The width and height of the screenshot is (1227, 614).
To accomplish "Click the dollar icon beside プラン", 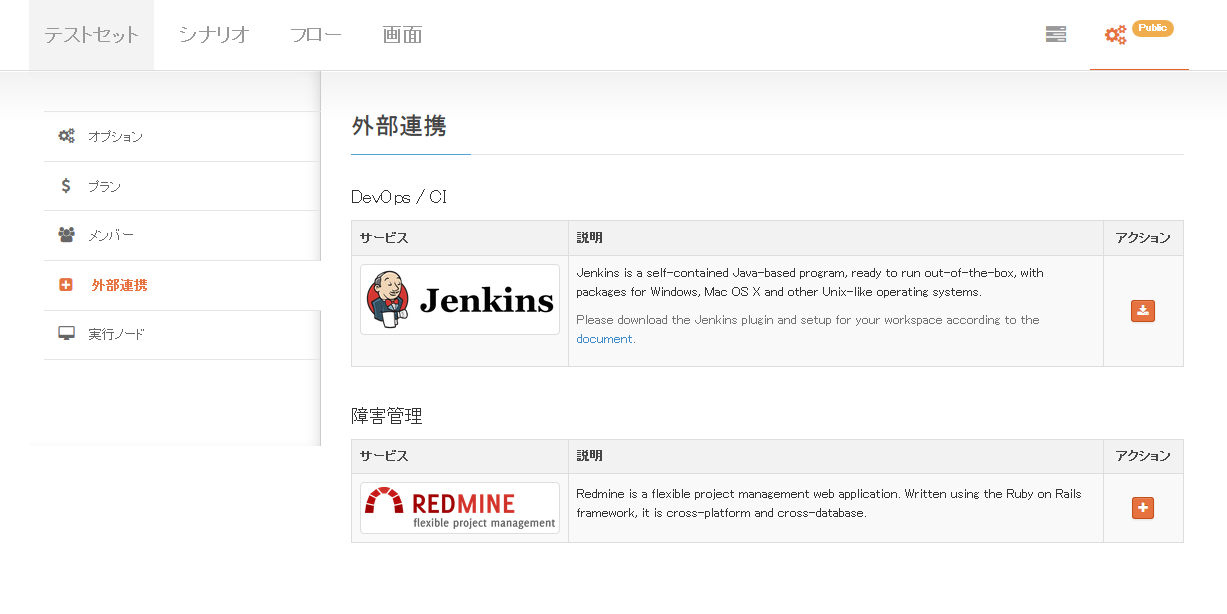I will (x=66, y=186).
